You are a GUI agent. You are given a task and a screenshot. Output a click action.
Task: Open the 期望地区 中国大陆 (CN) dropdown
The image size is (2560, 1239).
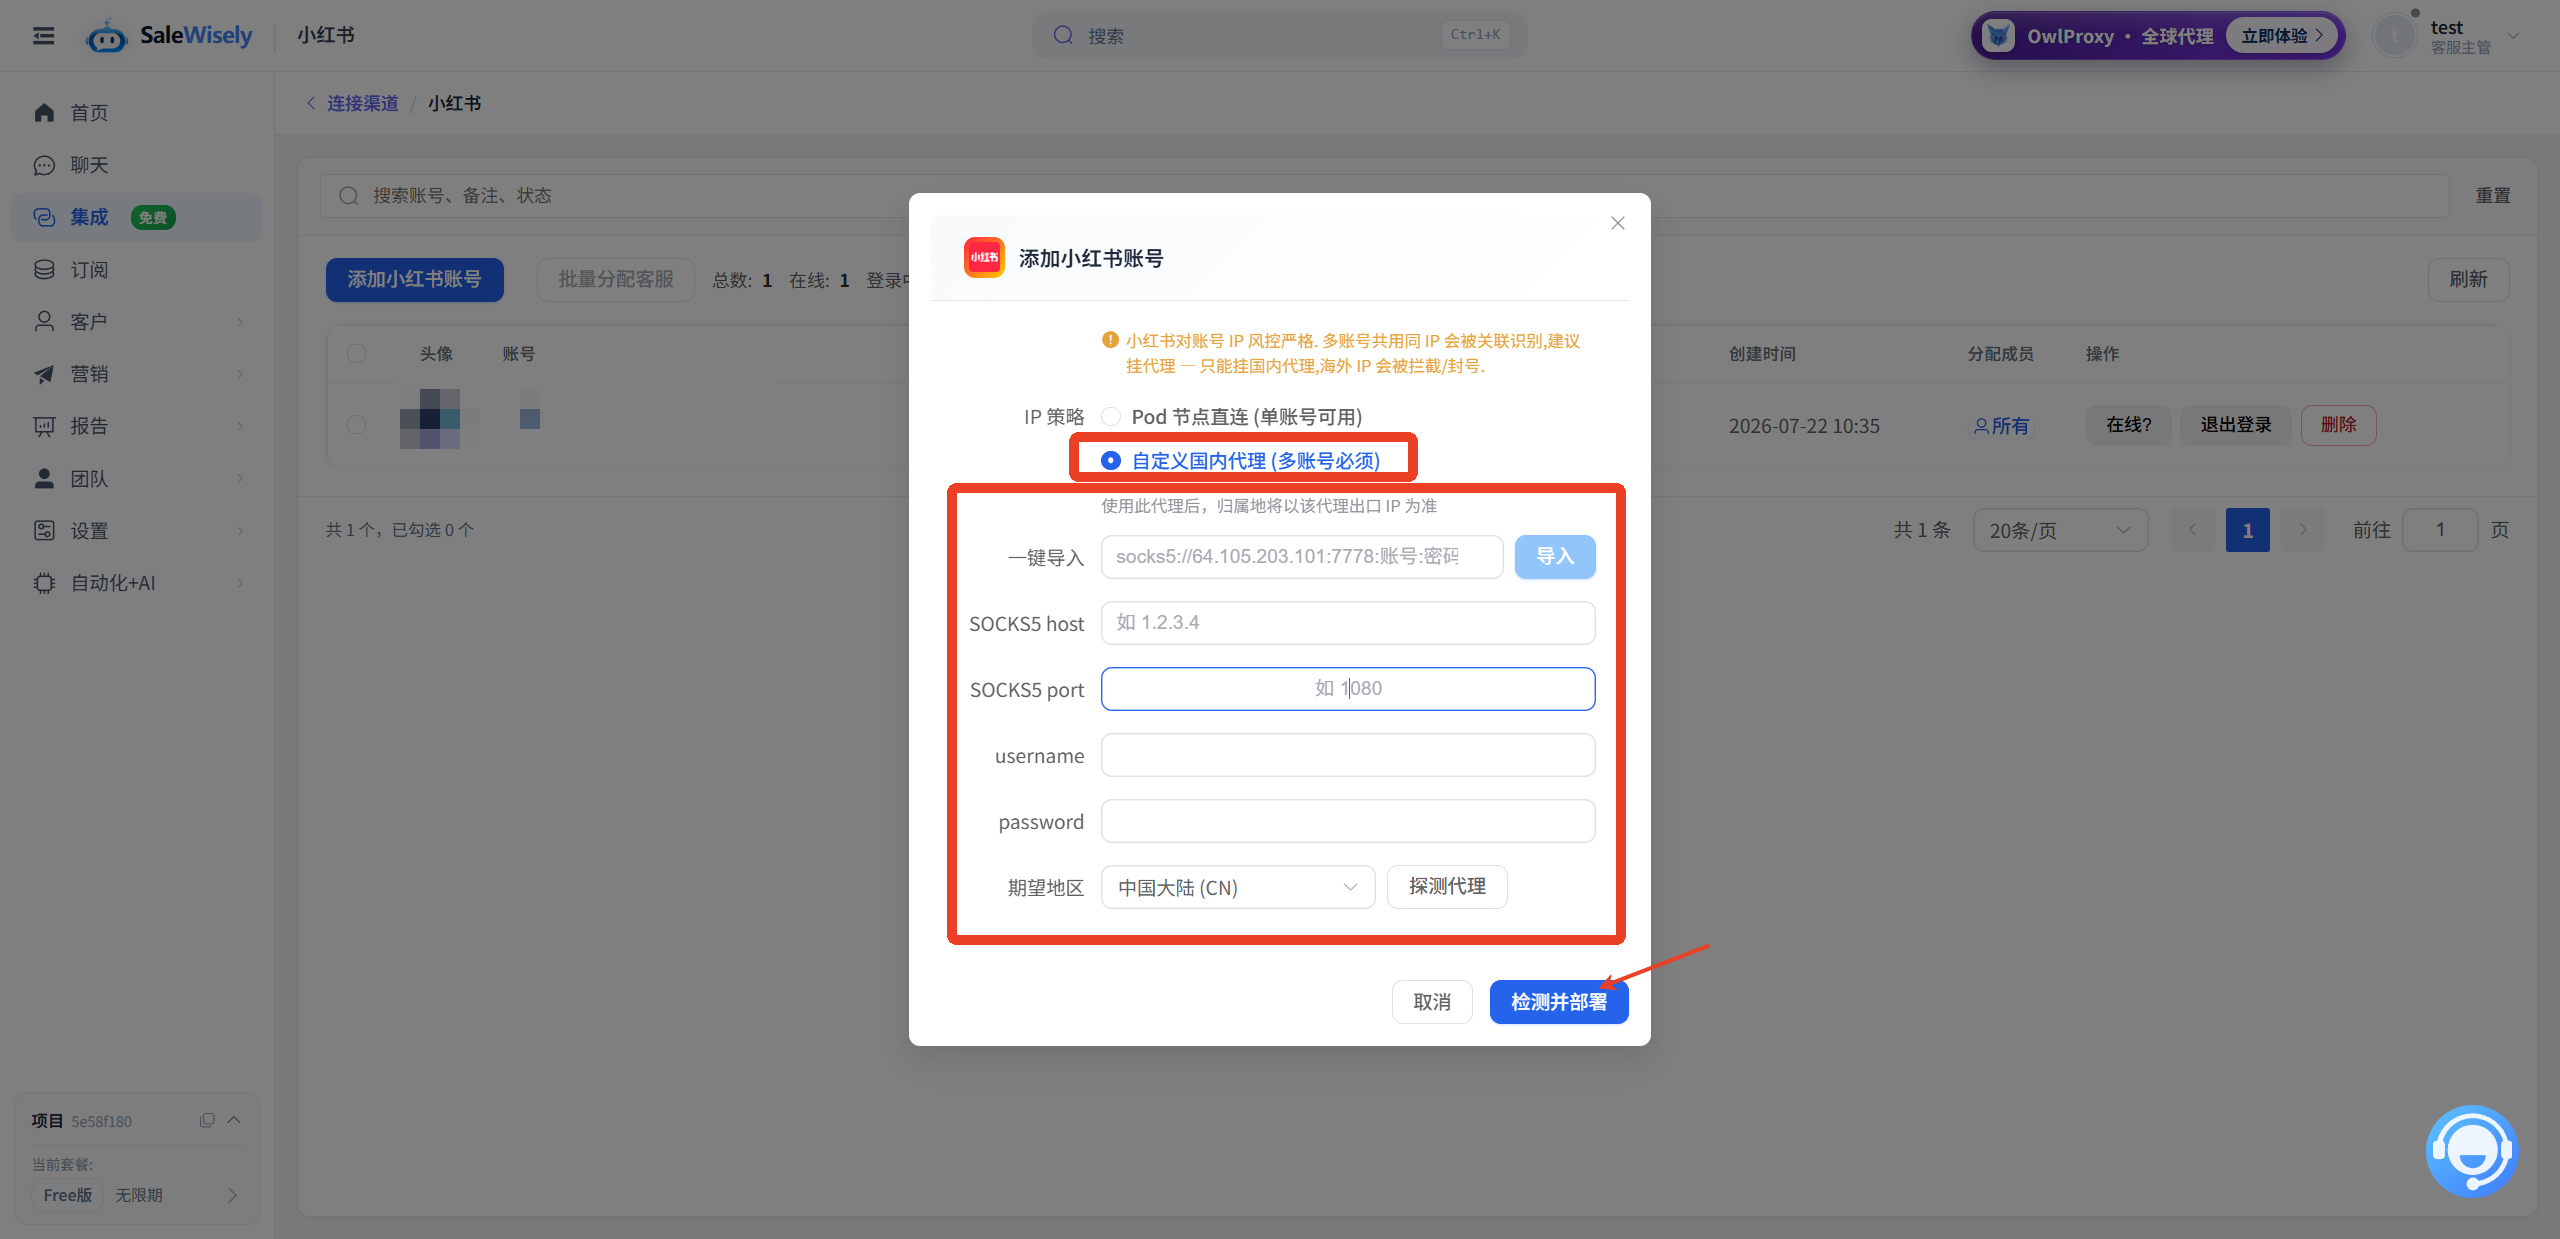(1238, 887)
